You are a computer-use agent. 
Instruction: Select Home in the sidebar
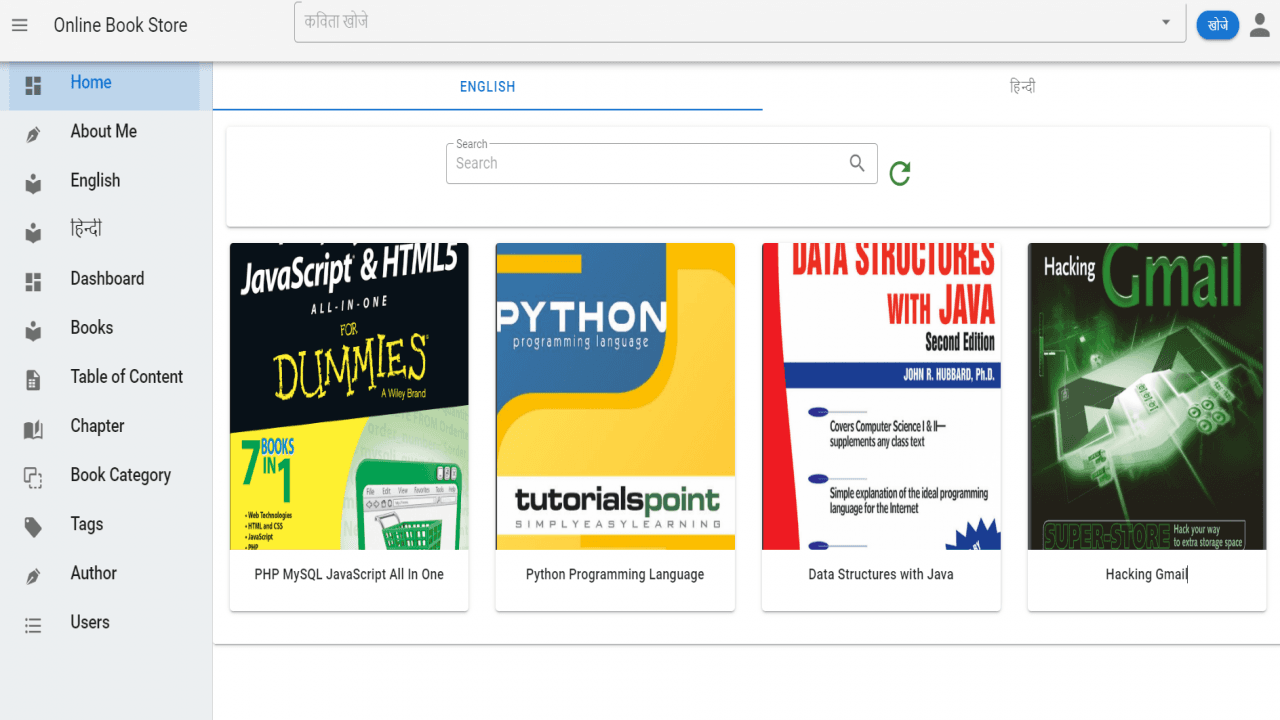pyautogui.click(x=105, y=86)
